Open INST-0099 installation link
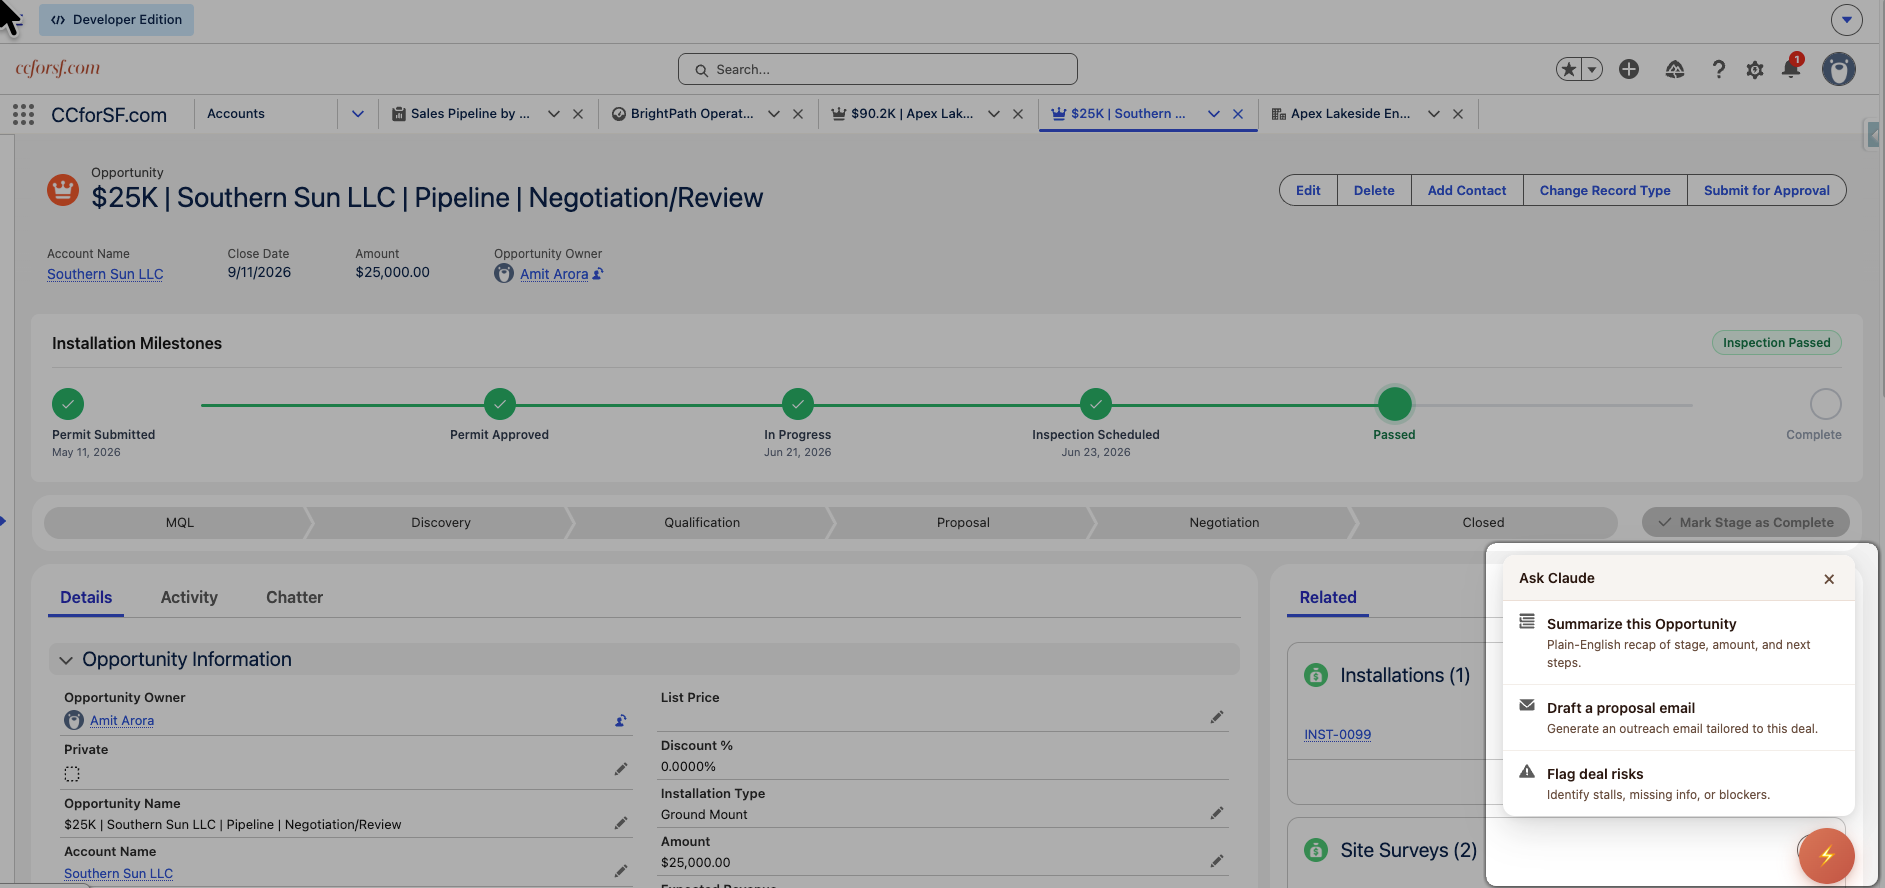Viewport: 1885px width, 888px height. 1337,734
